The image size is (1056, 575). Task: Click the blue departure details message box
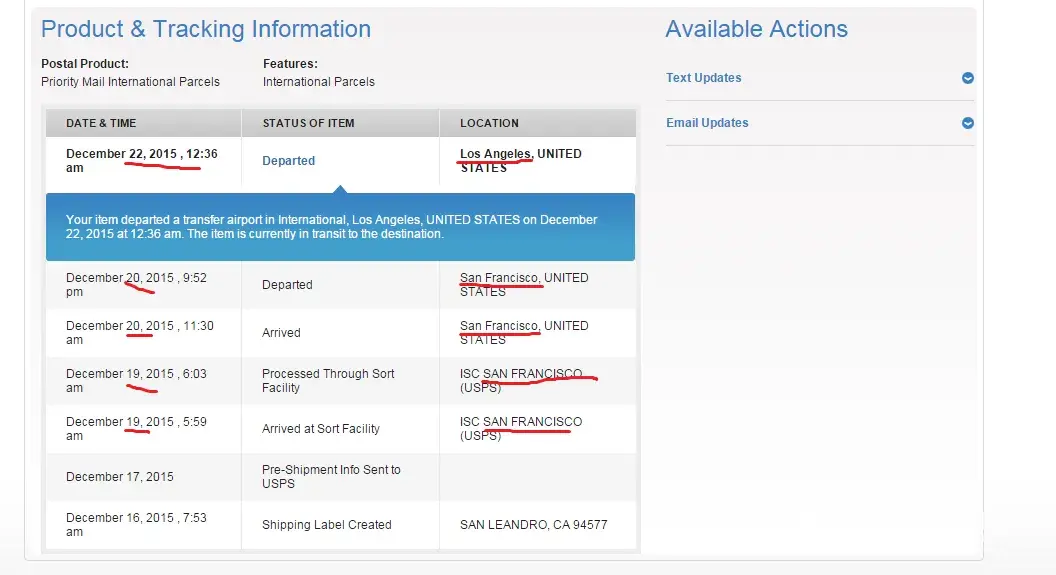[x=340, y=227]
